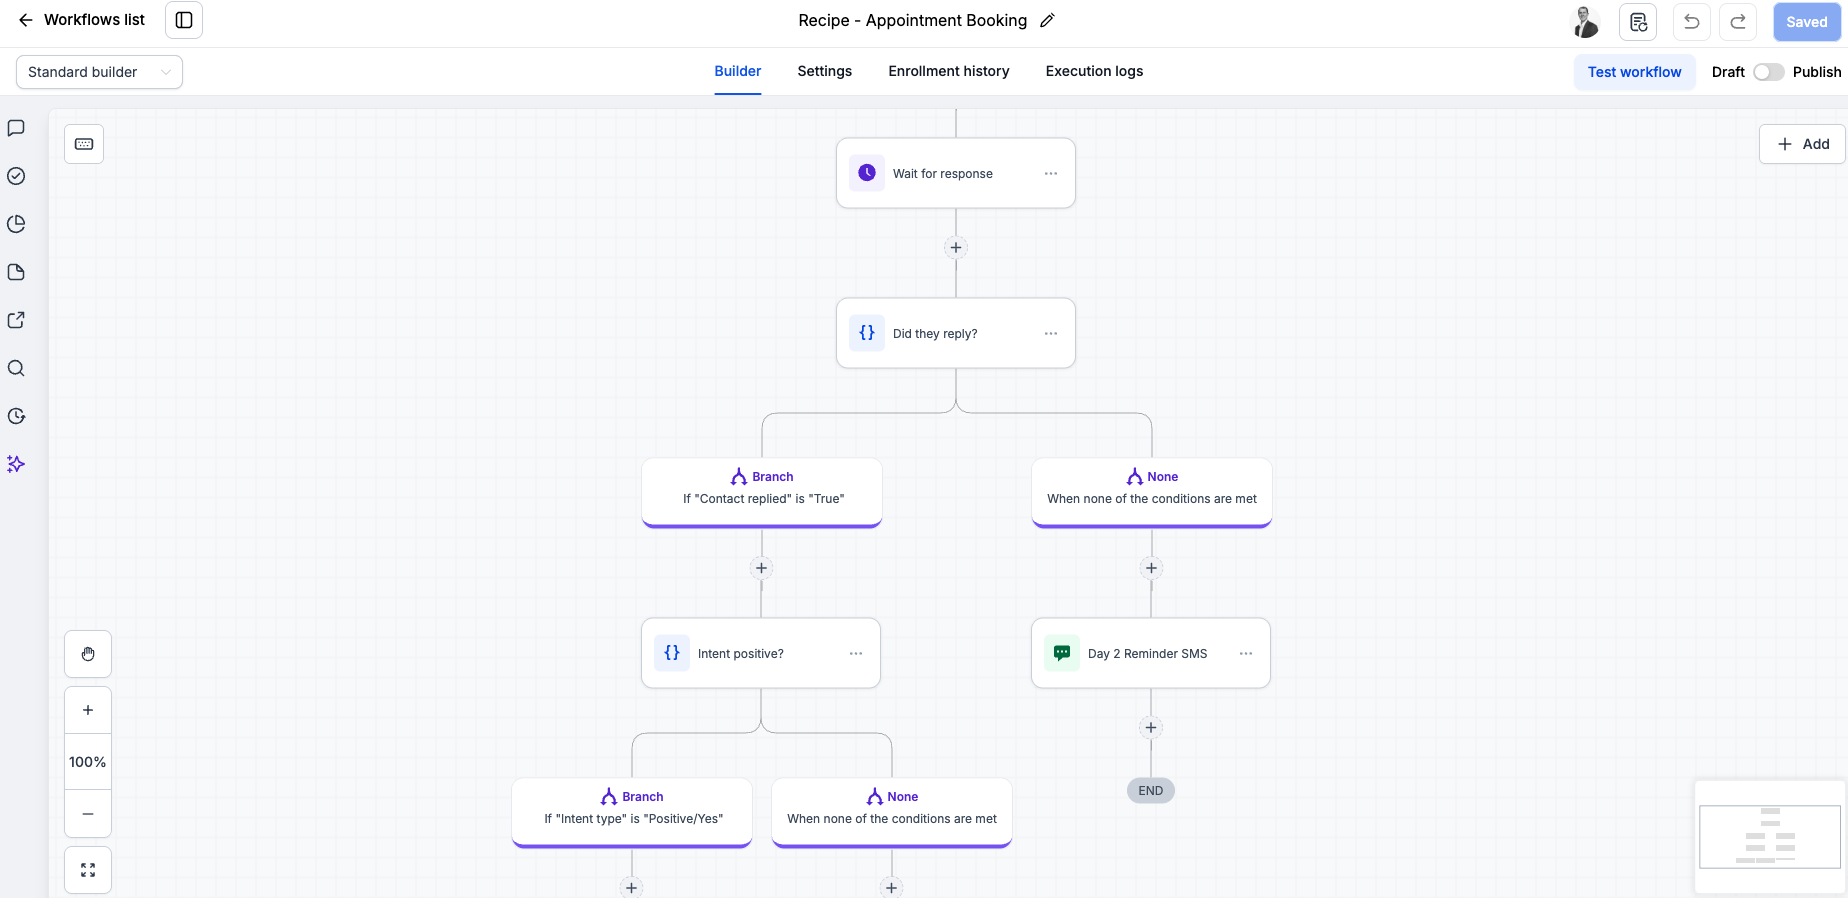Open the Execution logs tab
Screen dimensions: 1848x898
pos(1094,71)
